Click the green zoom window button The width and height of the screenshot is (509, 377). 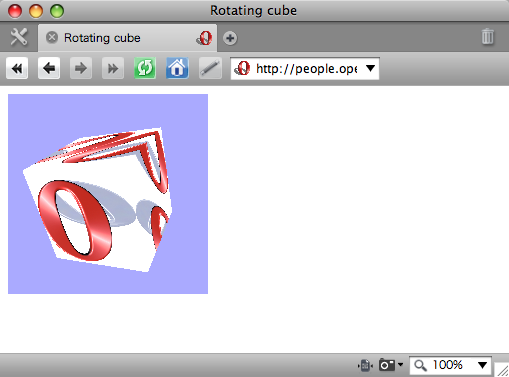(x=57, y=11)
